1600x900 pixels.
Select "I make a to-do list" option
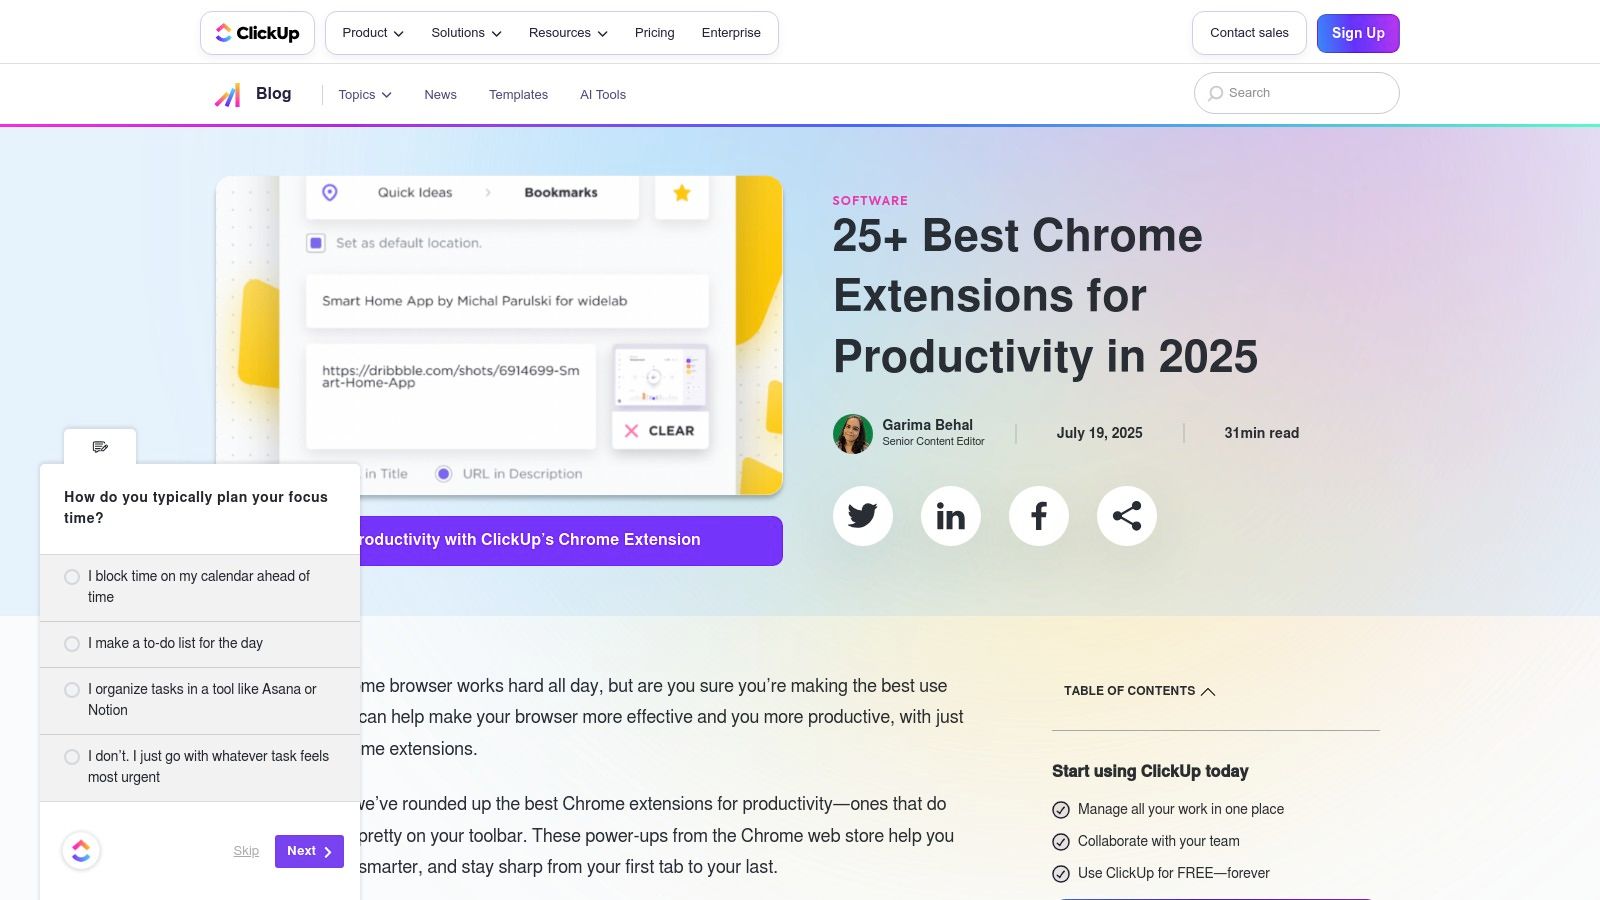point(72,644)
